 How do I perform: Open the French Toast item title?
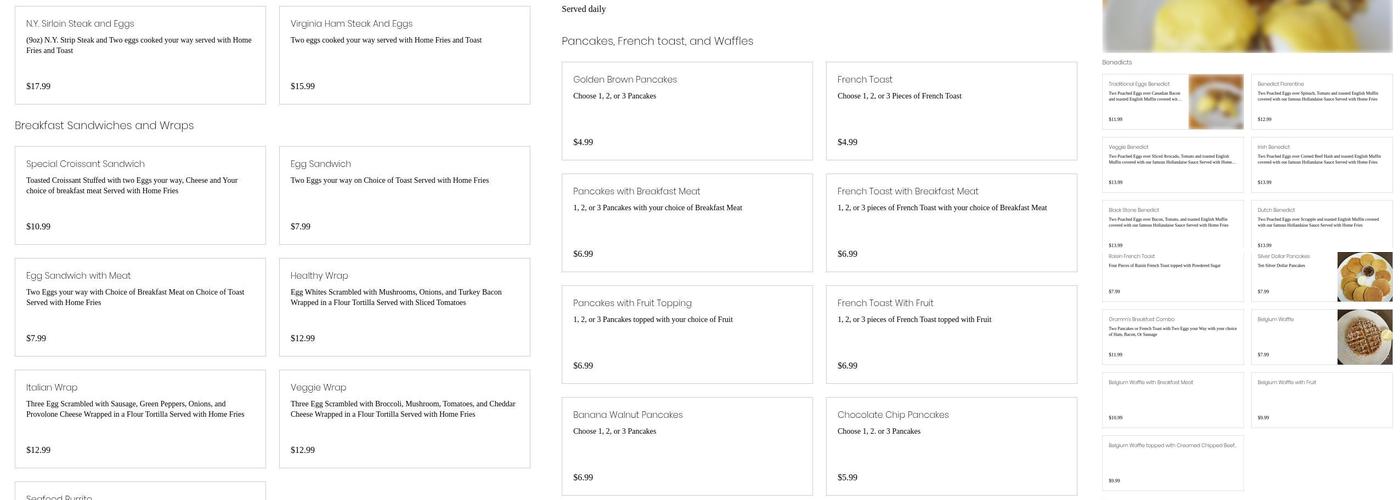point(865,80)
